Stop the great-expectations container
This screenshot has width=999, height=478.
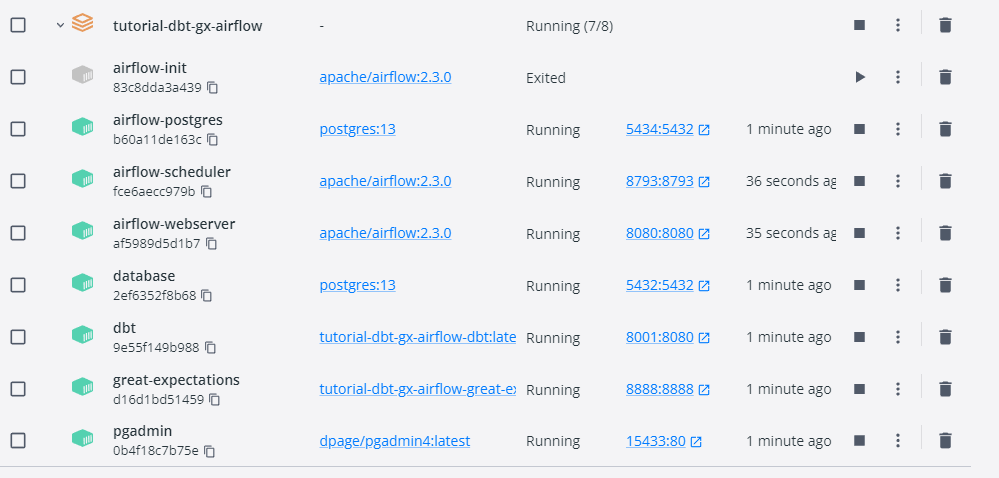point(859,389)
